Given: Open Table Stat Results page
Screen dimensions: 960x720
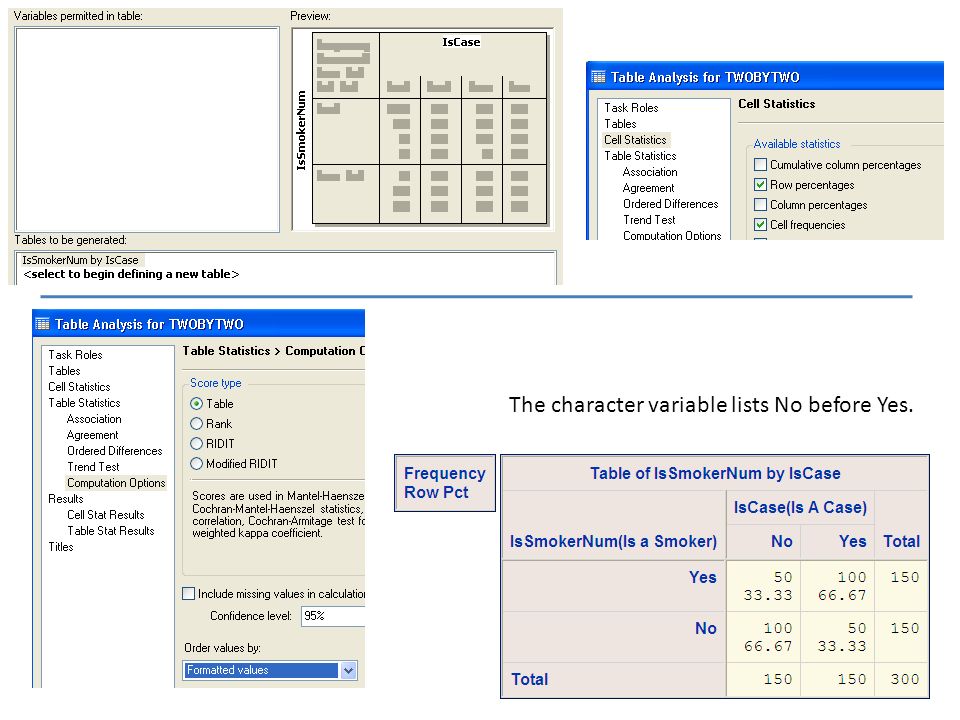Looking at the screenshot, I should click(x=111, y=530).
